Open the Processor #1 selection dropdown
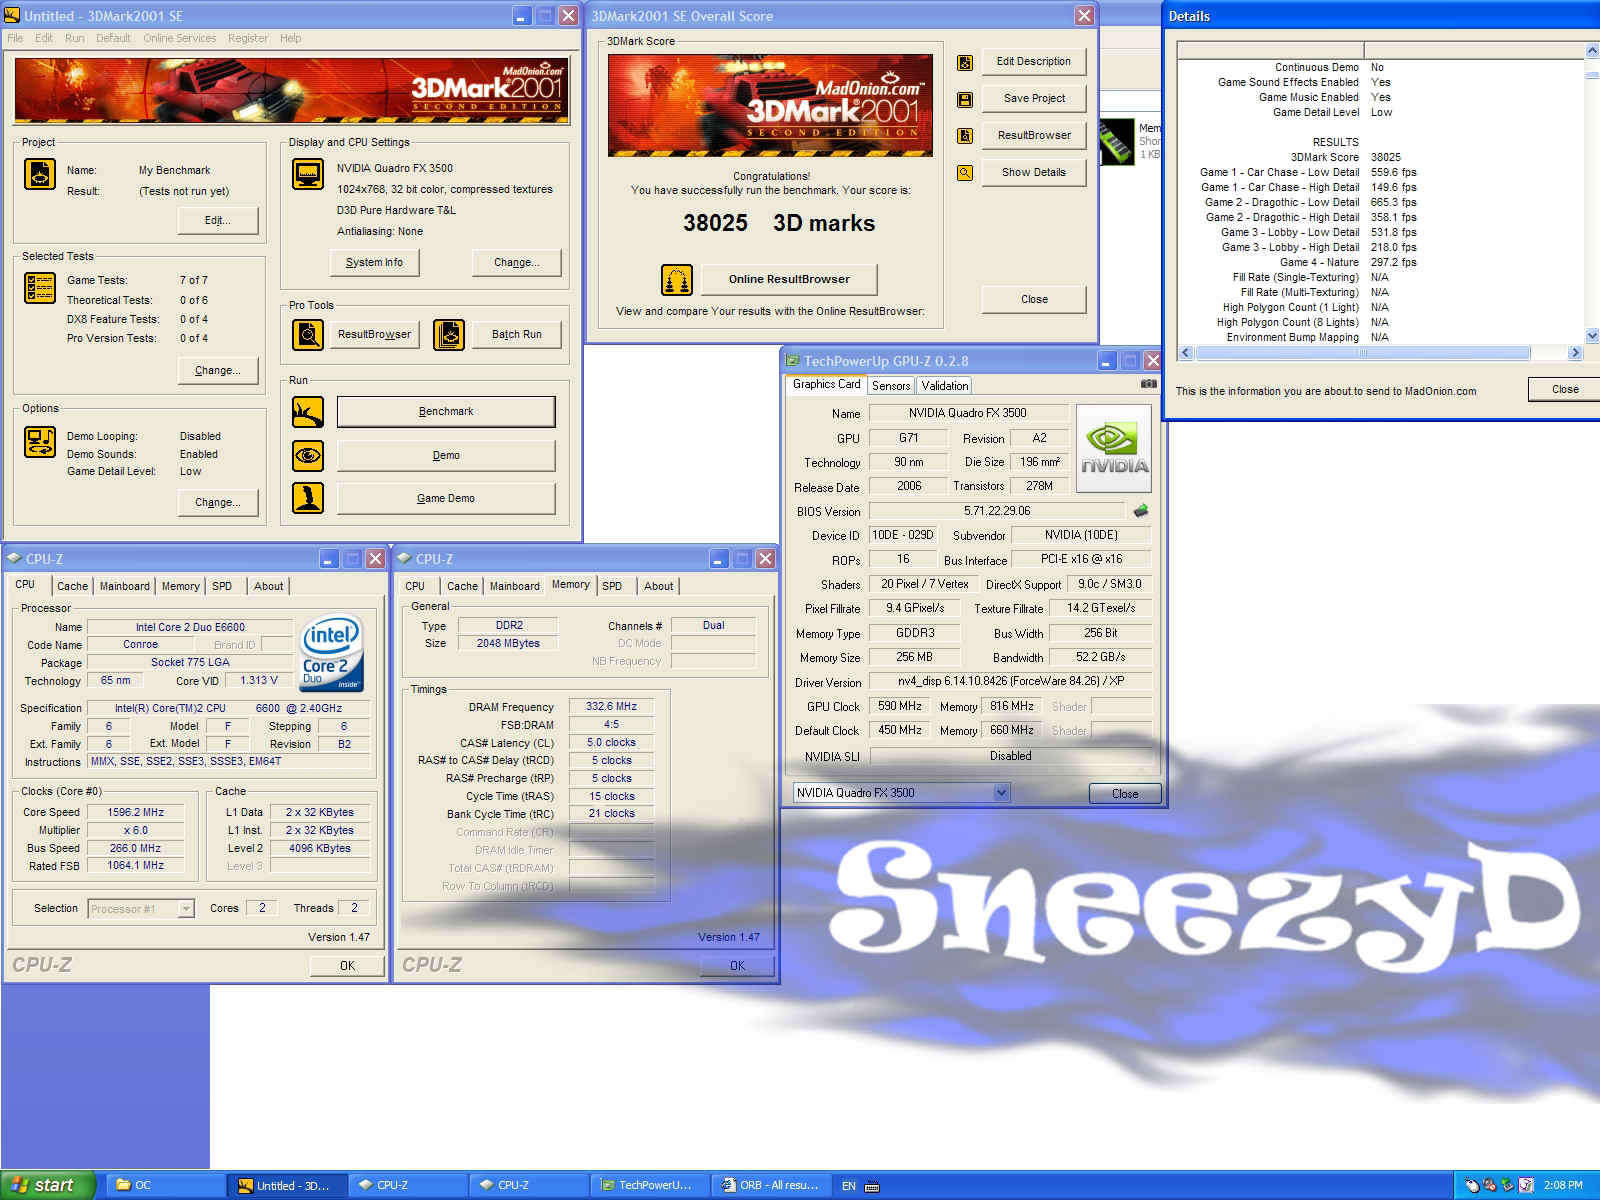 pos(141,909)
